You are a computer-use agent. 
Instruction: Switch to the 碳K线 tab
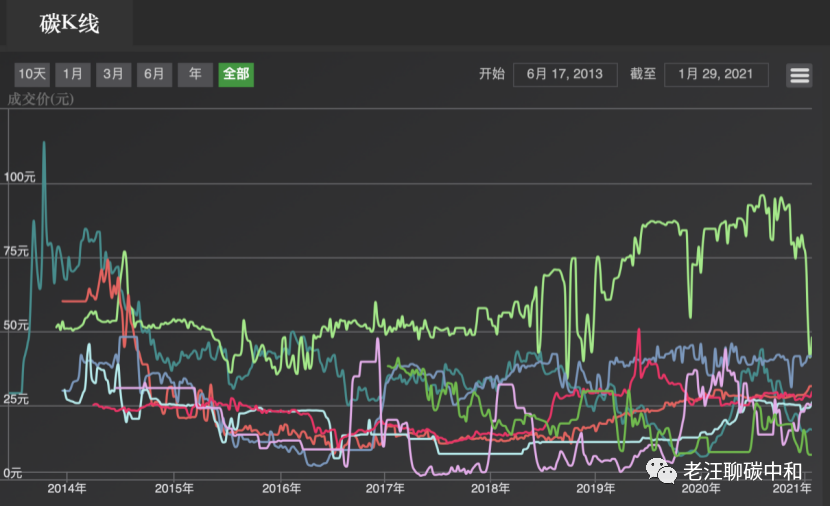pos(69,24)
